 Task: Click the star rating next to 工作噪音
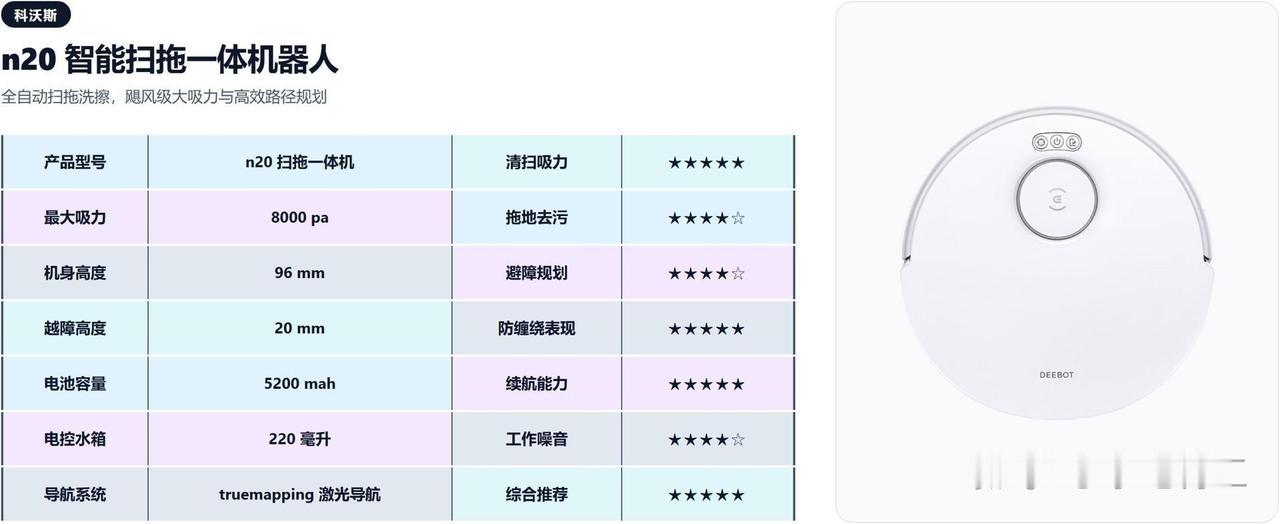[706, 439]
